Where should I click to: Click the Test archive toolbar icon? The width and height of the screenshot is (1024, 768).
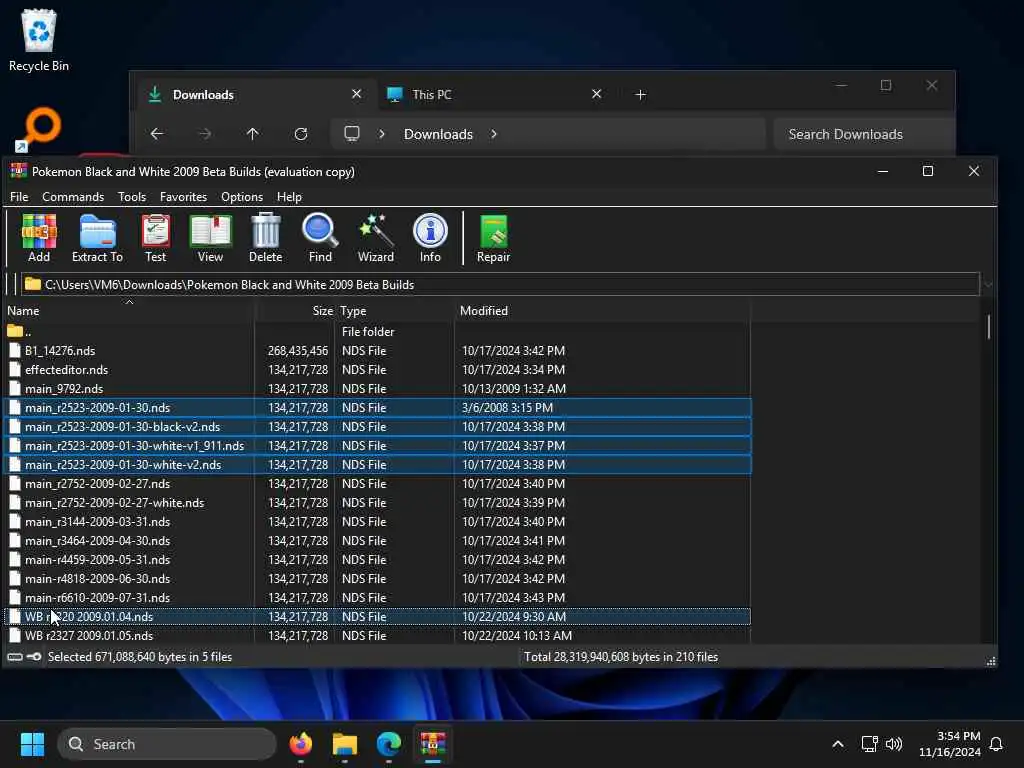[155, 238]
